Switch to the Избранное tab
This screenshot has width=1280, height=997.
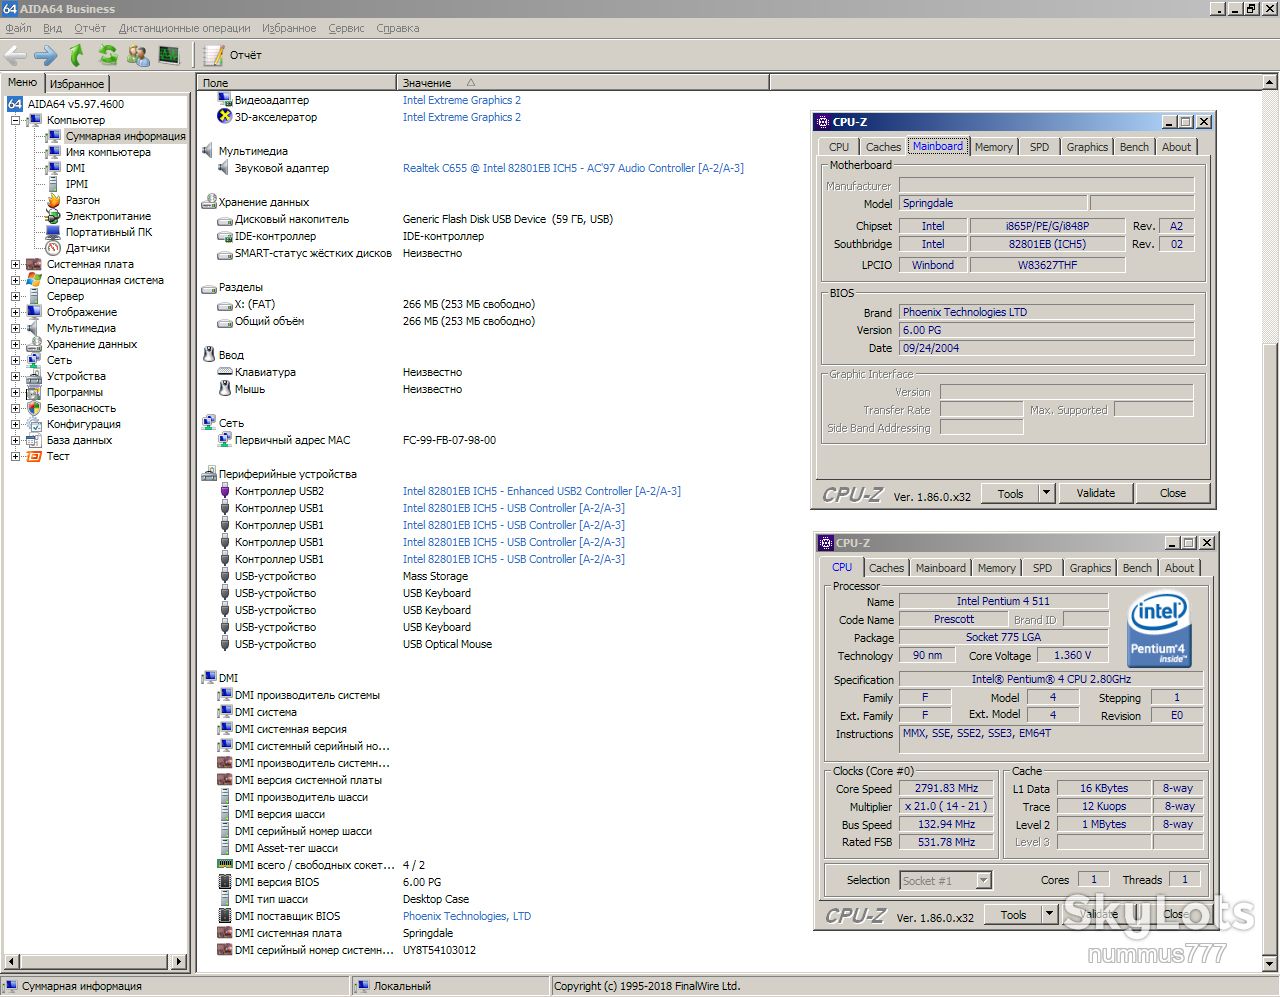point(77,84)
